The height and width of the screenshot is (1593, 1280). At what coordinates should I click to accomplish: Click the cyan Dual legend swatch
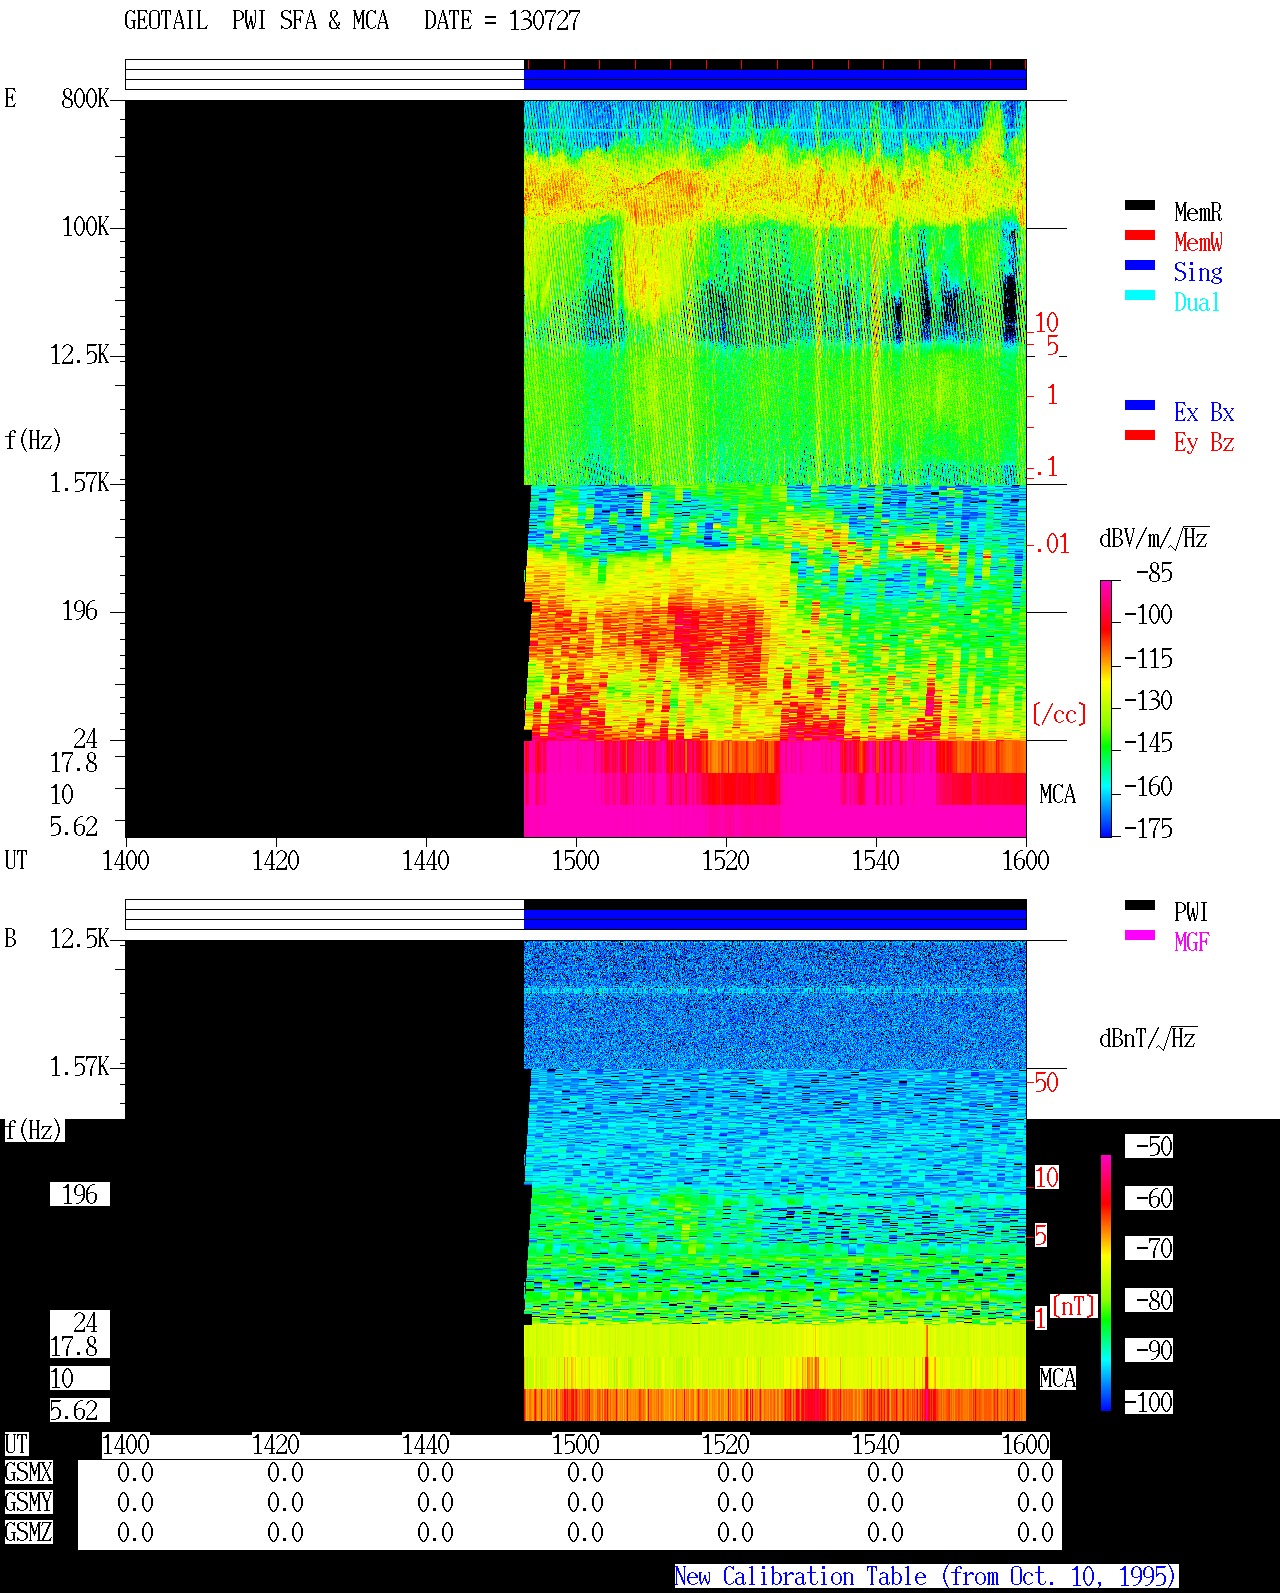coord(1140,296)
